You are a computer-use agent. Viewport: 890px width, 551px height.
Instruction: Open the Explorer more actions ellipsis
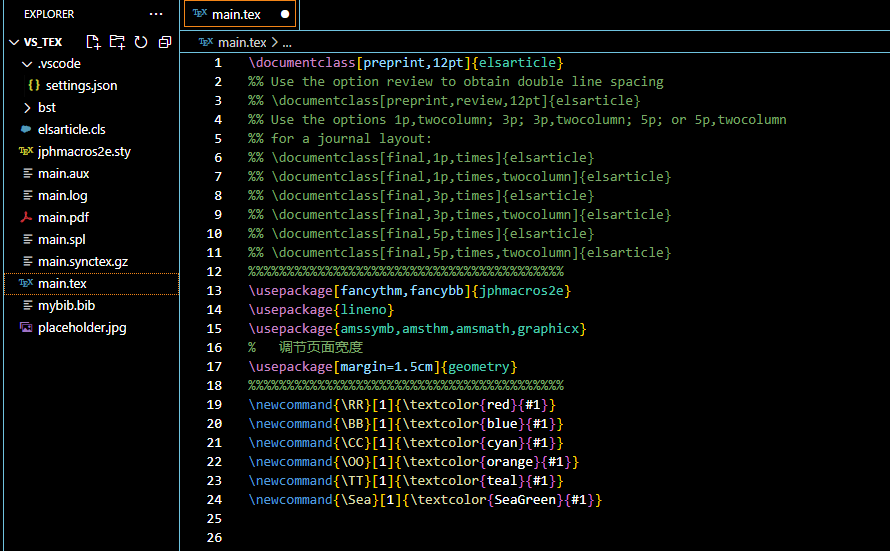coord(156,14)
